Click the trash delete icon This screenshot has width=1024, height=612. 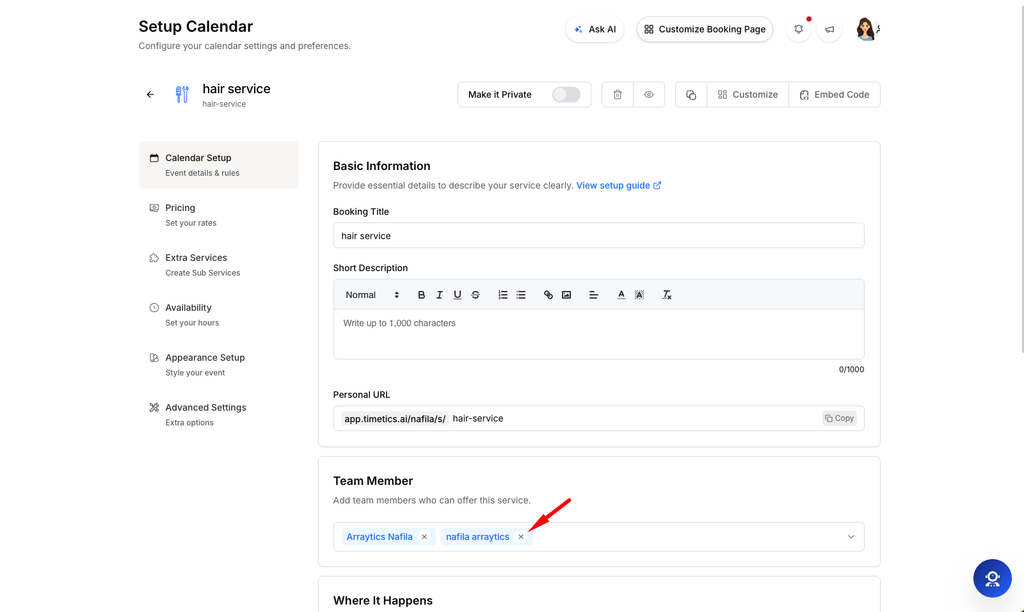(617, 95)
